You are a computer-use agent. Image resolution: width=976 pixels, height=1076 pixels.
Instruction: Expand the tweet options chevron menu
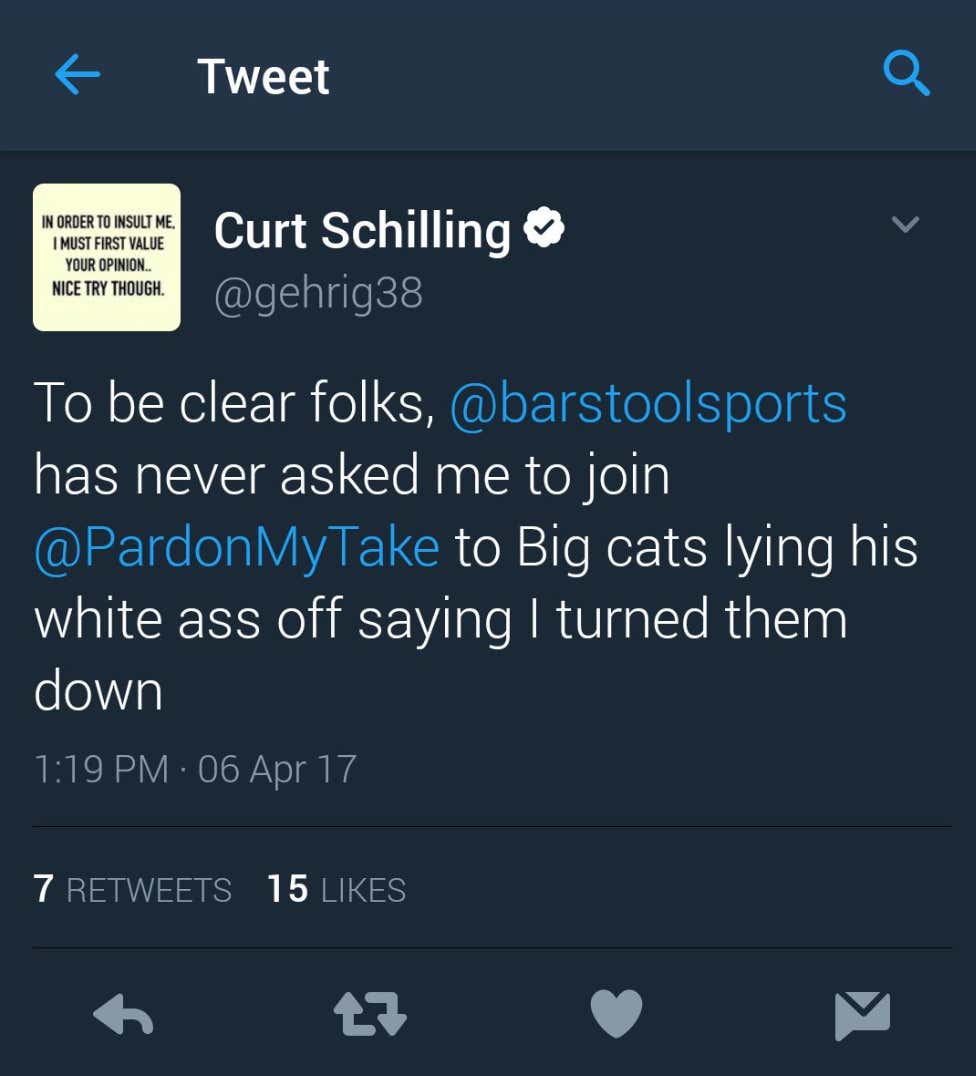pyautogui.click(x=905, y=224)
